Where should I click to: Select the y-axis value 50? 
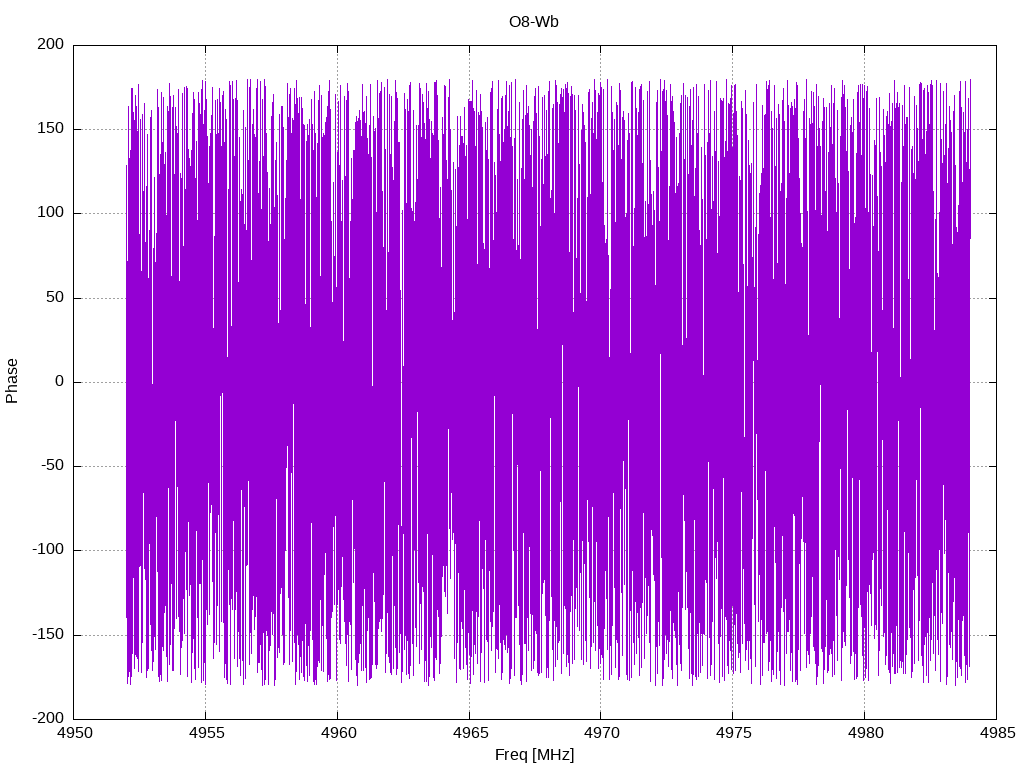point(56,297)
